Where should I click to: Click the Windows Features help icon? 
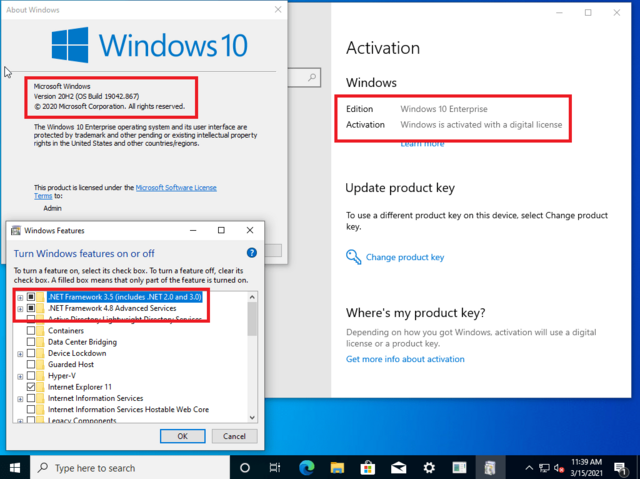coord(252,253)
